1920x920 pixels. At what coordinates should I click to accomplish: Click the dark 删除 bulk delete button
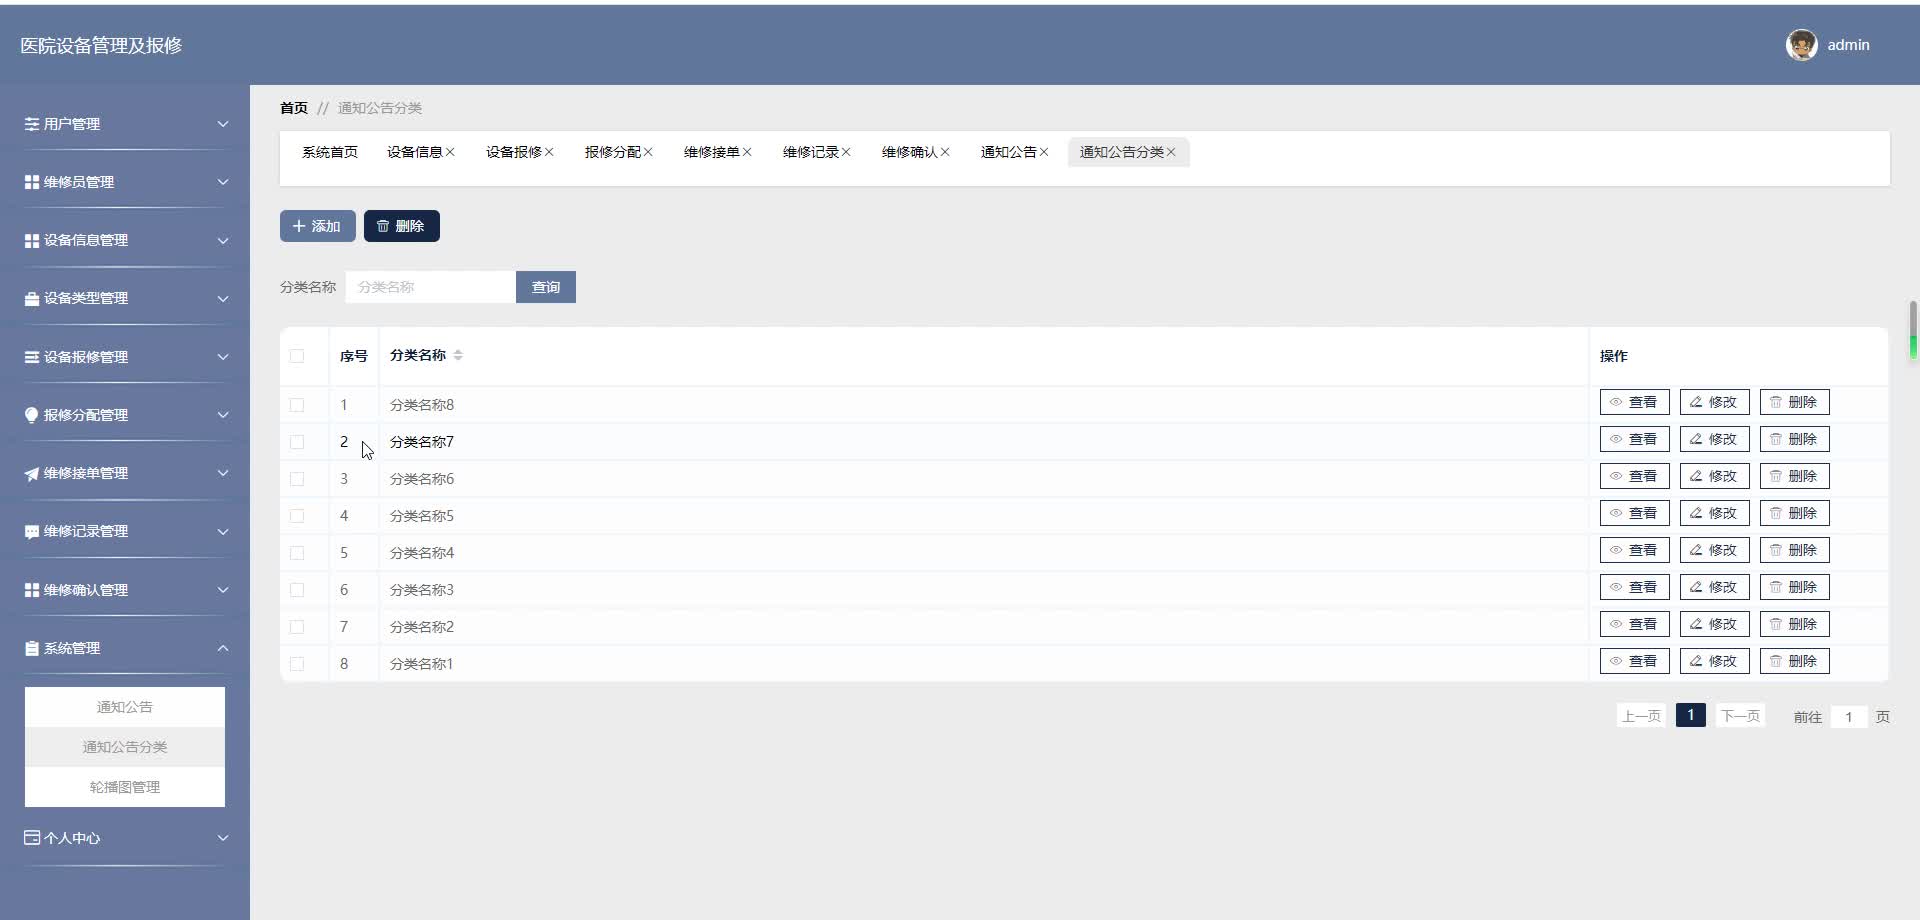[x=401, y=226]
